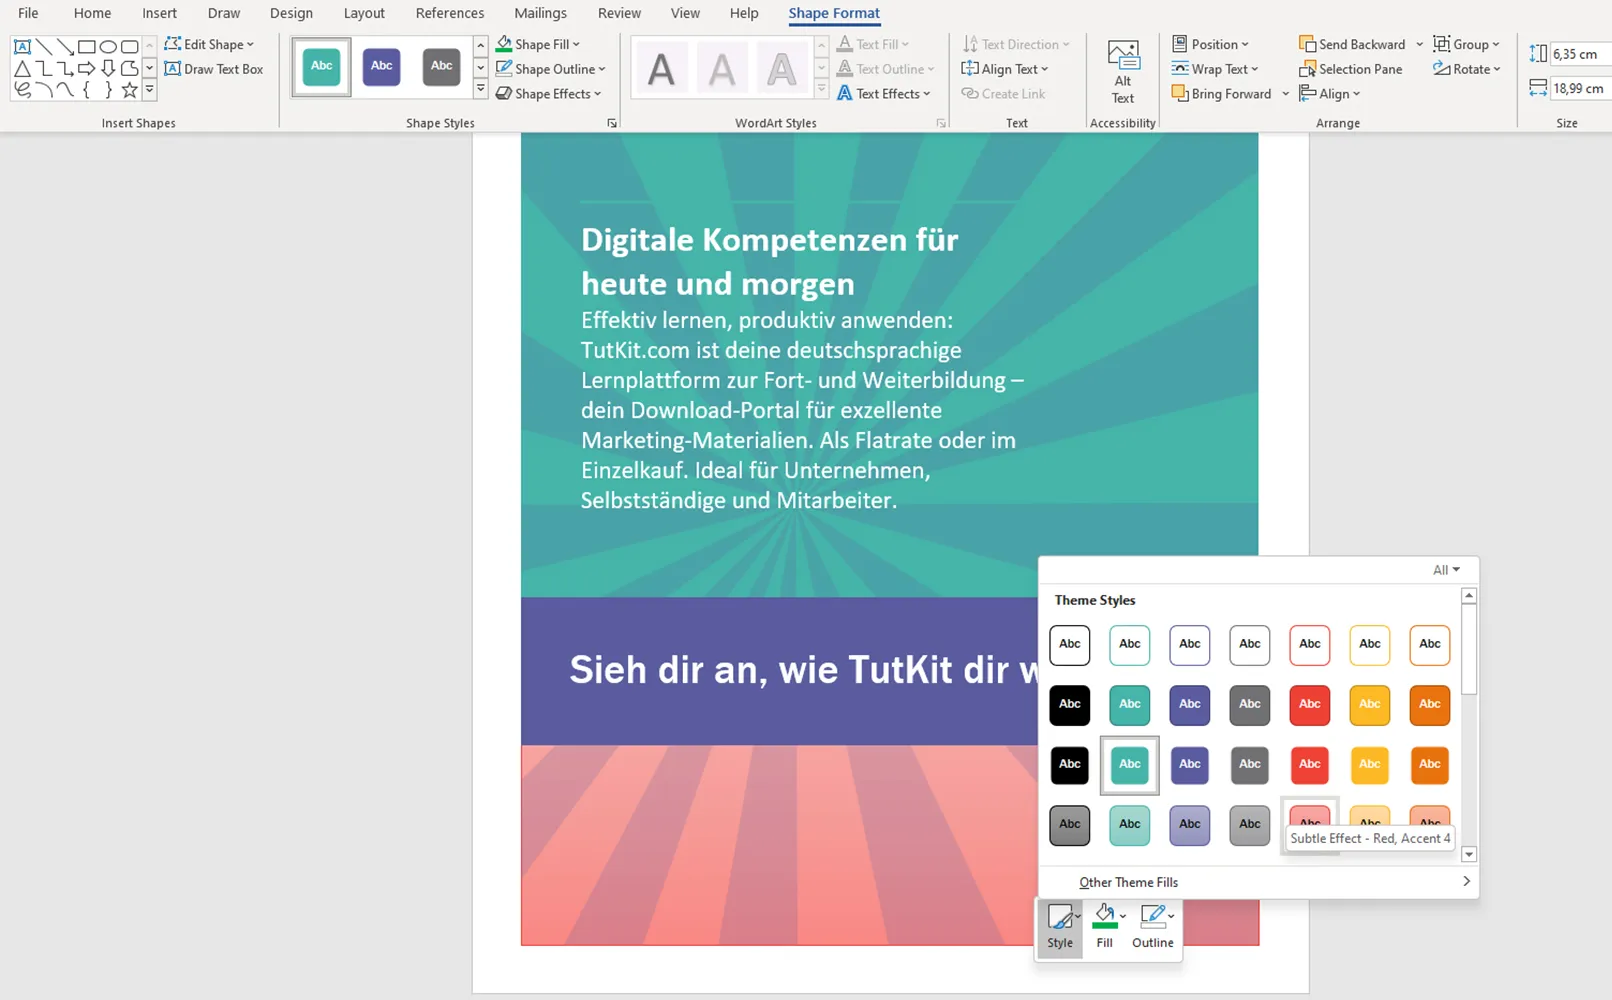Pick yellow filled Abc style, third row
Viewport: 1612px width, 1000px height.
[x=1370, y=765]
